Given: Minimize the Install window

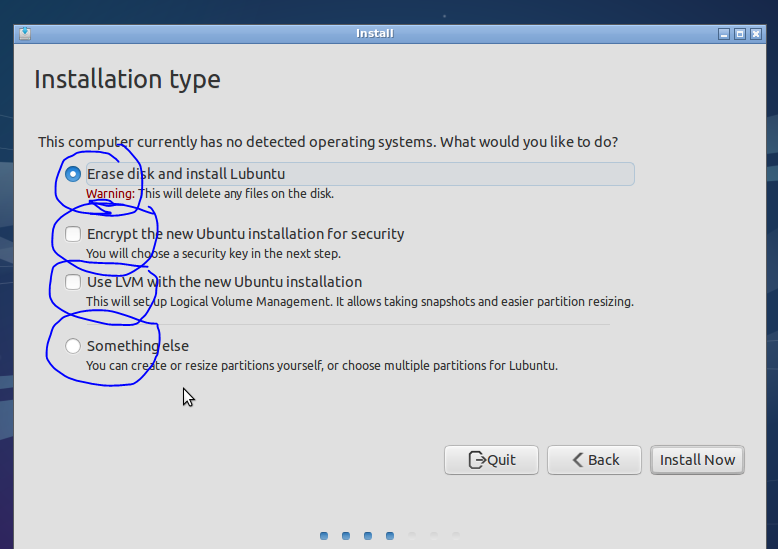Looking at the screenshot, I should tap(724, 34).
